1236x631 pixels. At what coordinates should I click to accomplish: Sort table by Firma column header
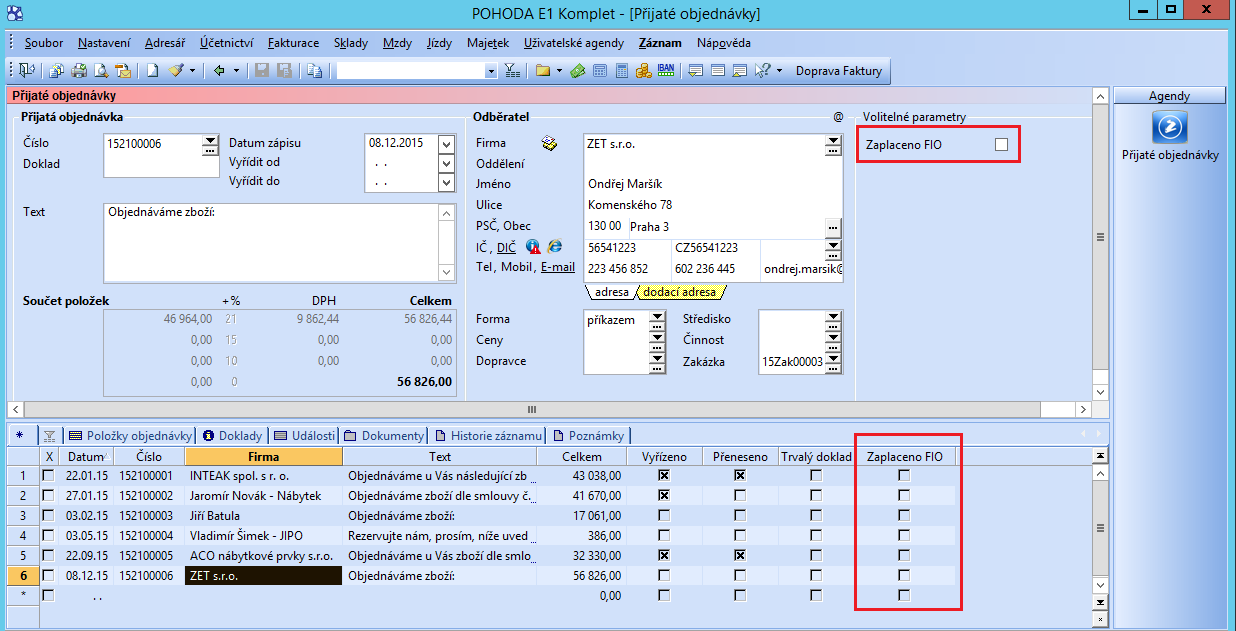(x=264, y=456)
